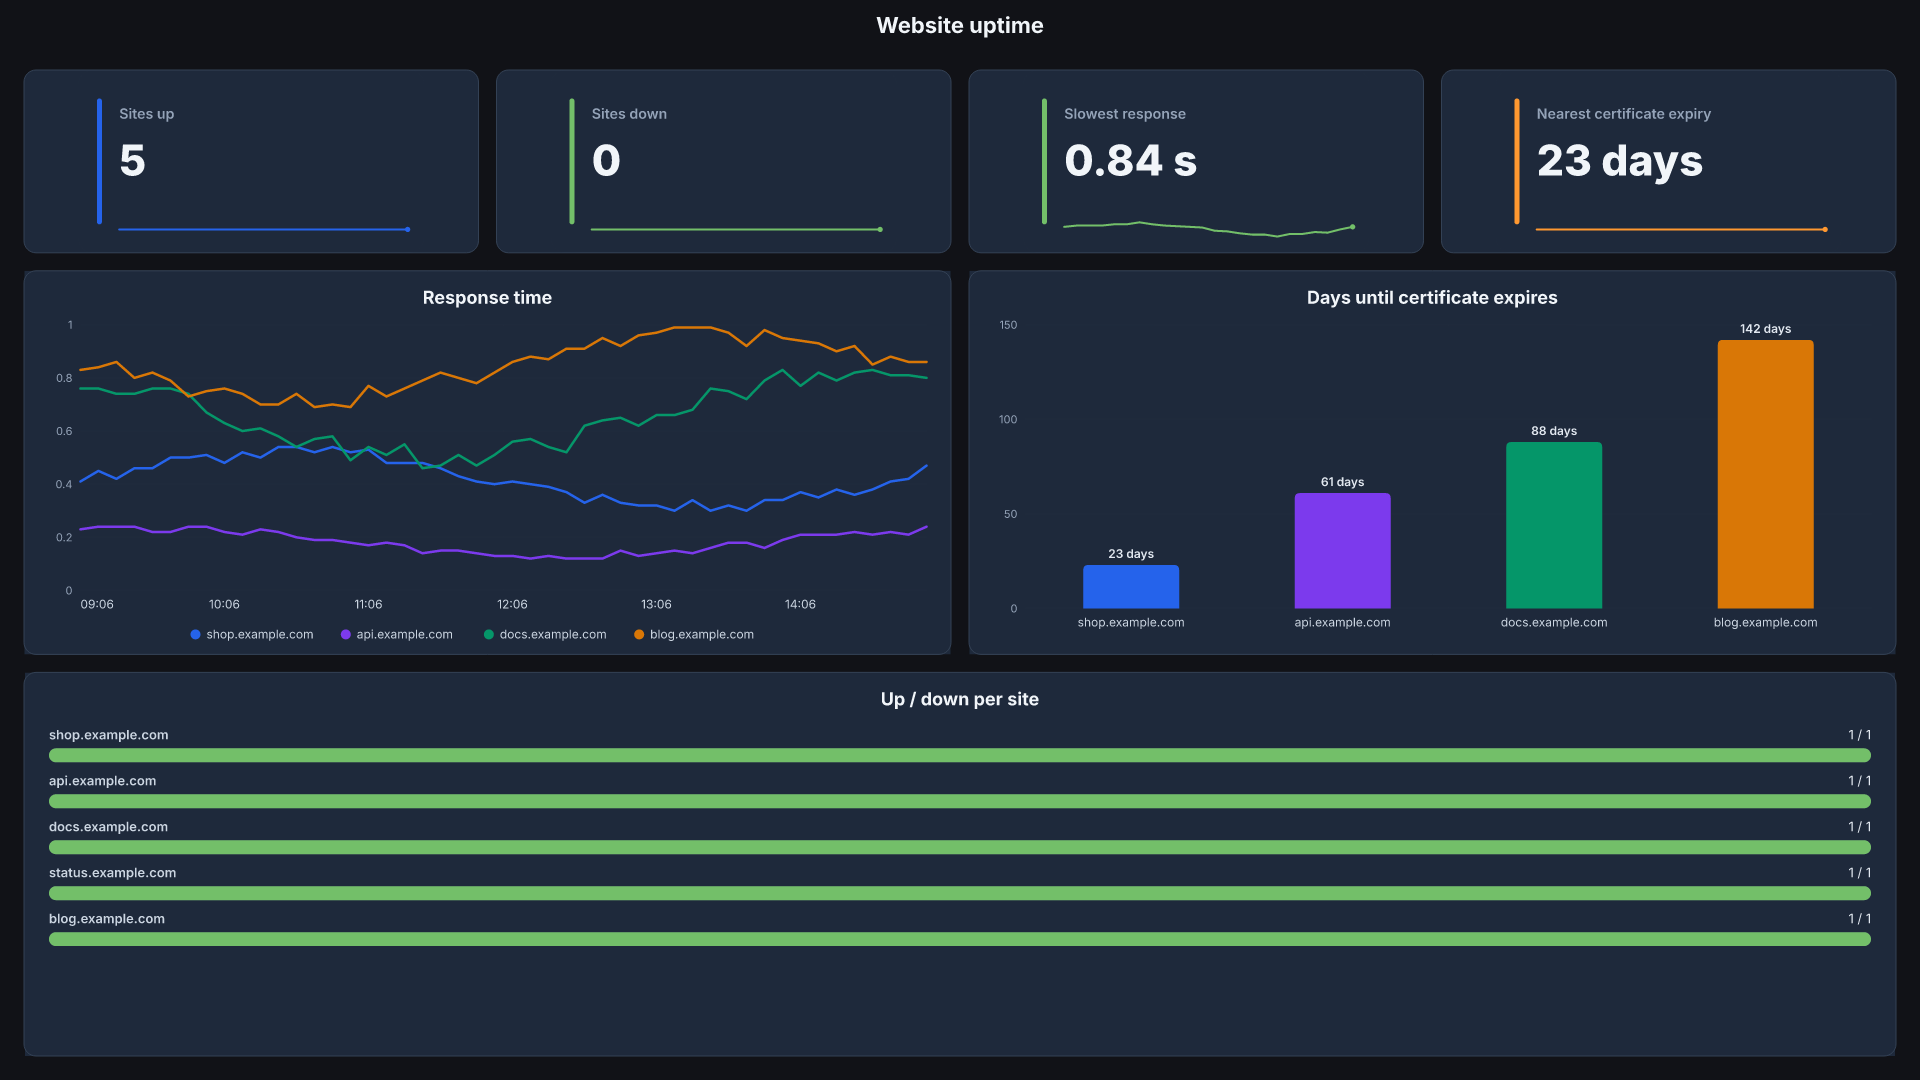Open the Days until certificate expires title
This screenshot has width=1920, height=1080.
[1431, 297]
